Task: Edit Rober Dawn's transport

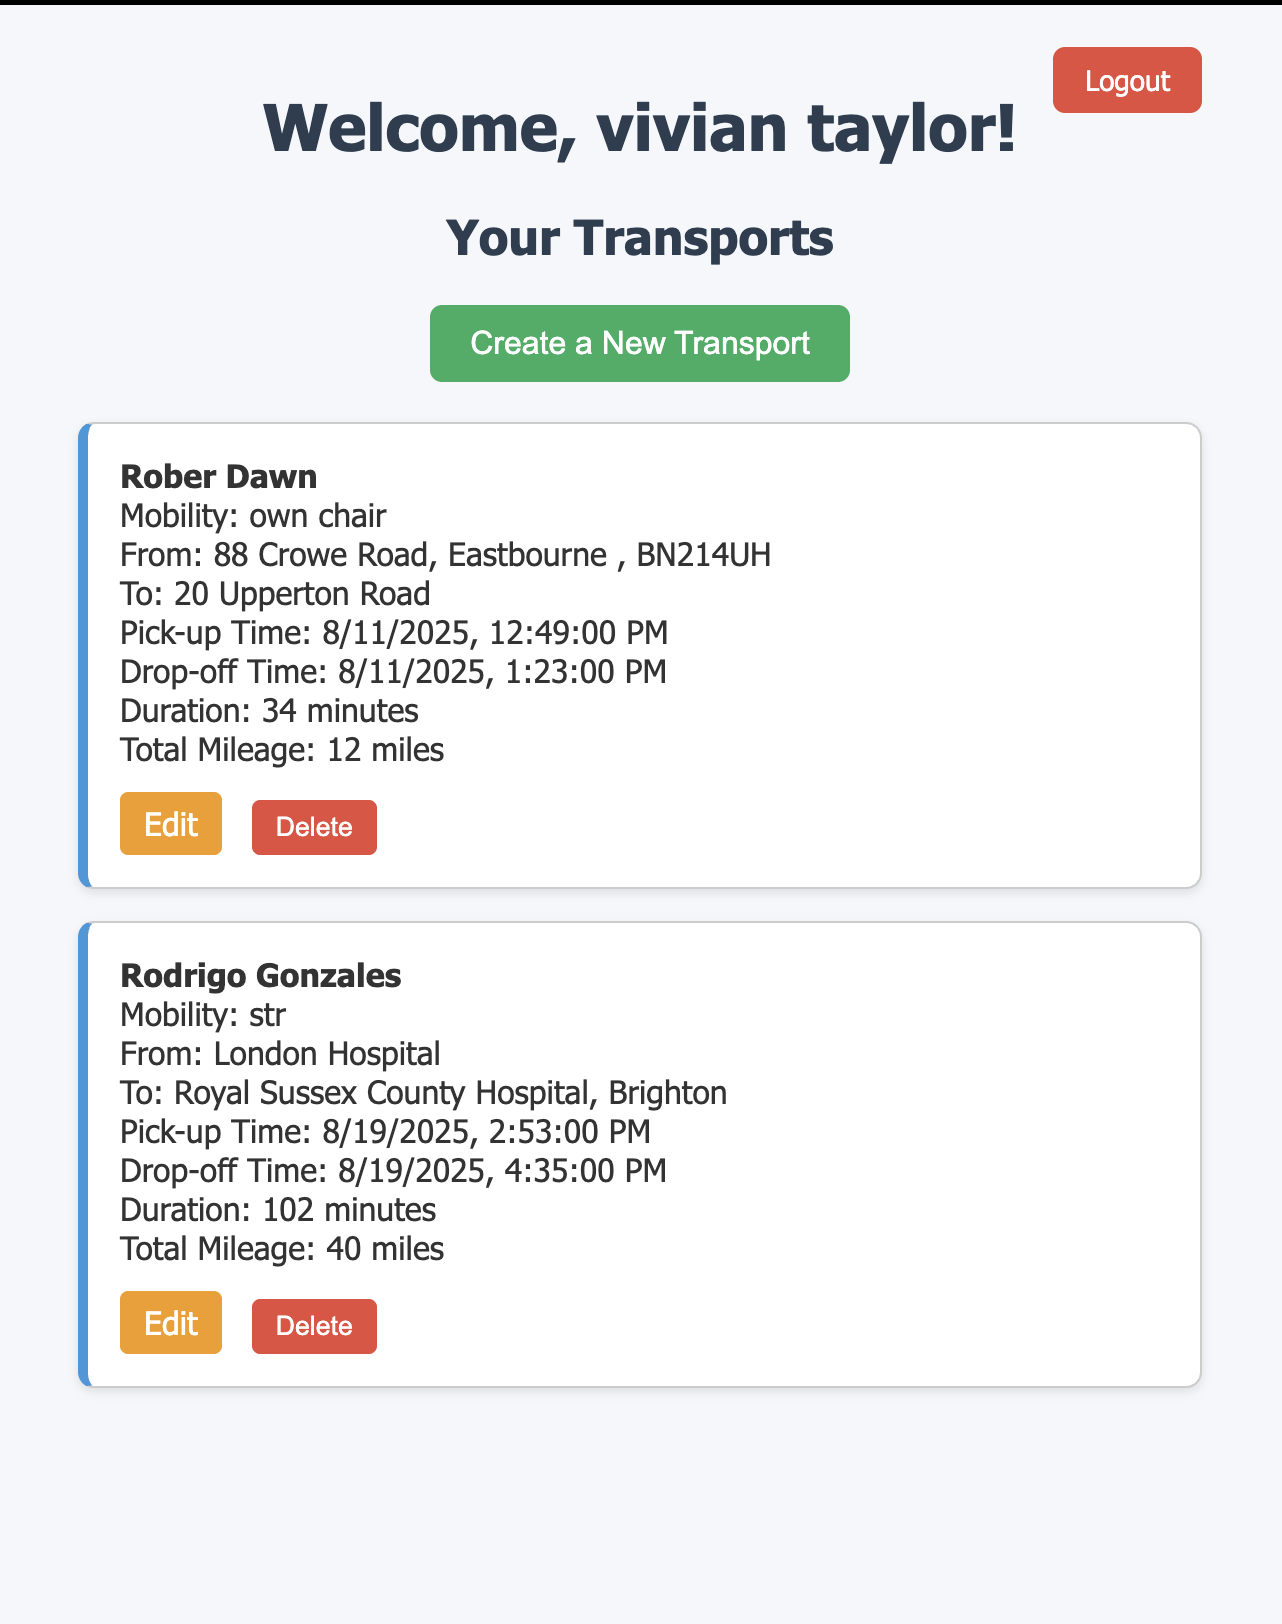Action: (171, 824)
